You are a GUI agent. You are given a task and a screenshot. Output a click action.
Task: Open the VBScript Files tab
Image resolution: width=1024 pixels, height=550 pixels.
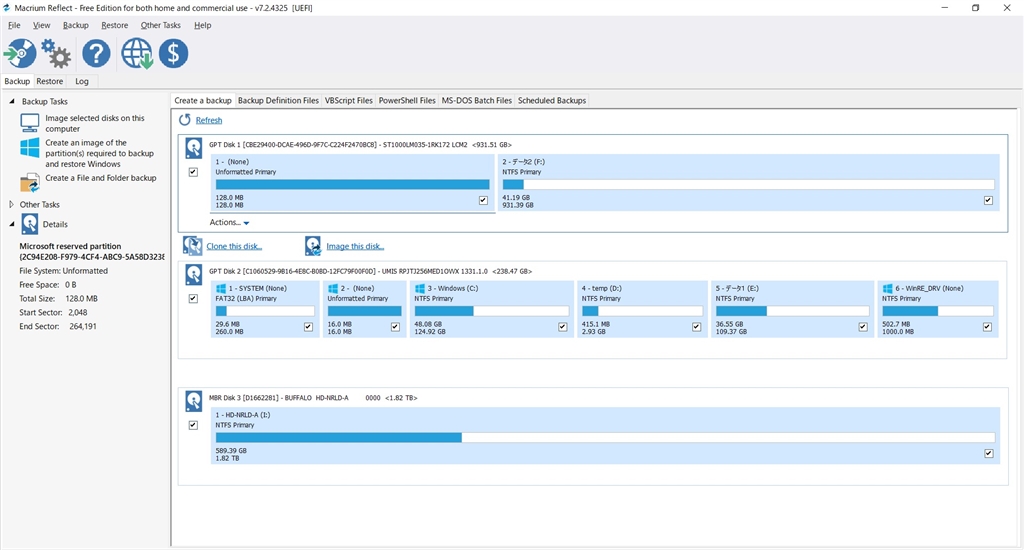tap(349, 101)
